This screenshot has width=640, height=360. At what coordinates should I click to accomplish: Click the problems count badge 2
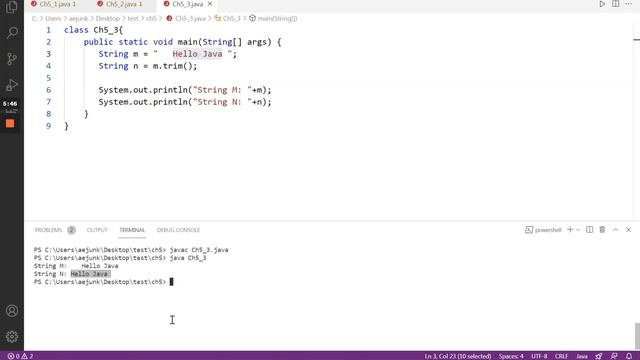(71, 230)
